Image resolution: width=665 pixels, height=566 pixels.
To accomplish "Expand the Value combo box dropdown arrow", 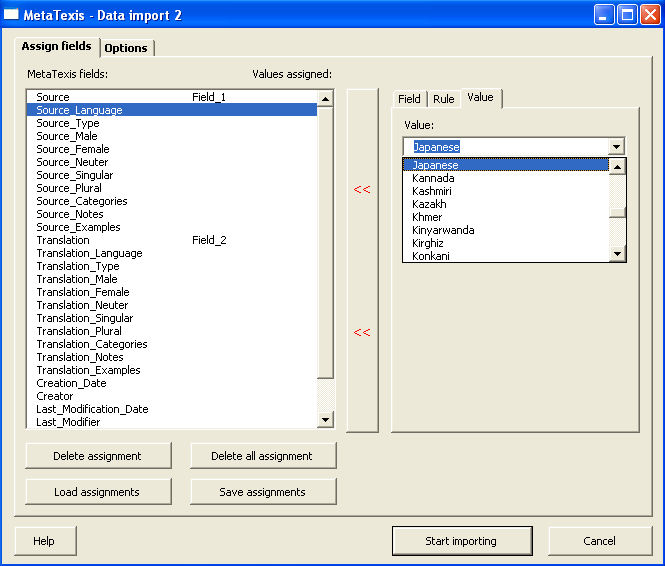I will tap(616, 147).
